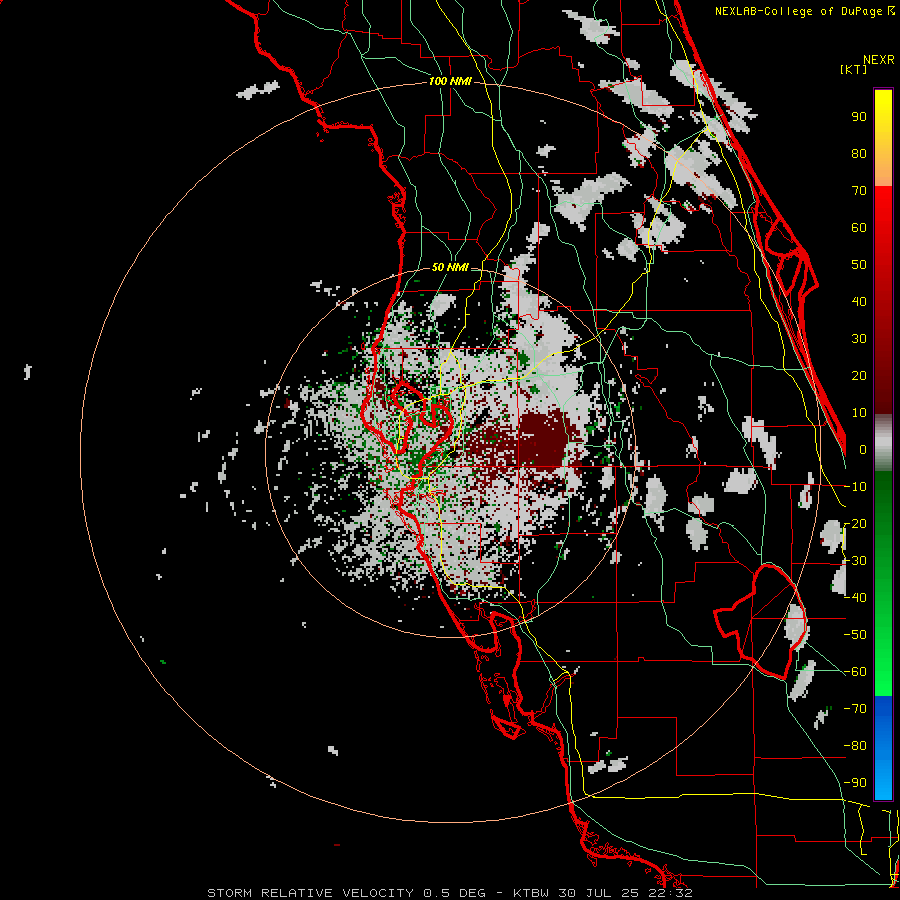Image resolution: width=900 pixels, height=900 pixels.
Task: Click the large dark red velocity patch
Action: [x=542, y=439]
